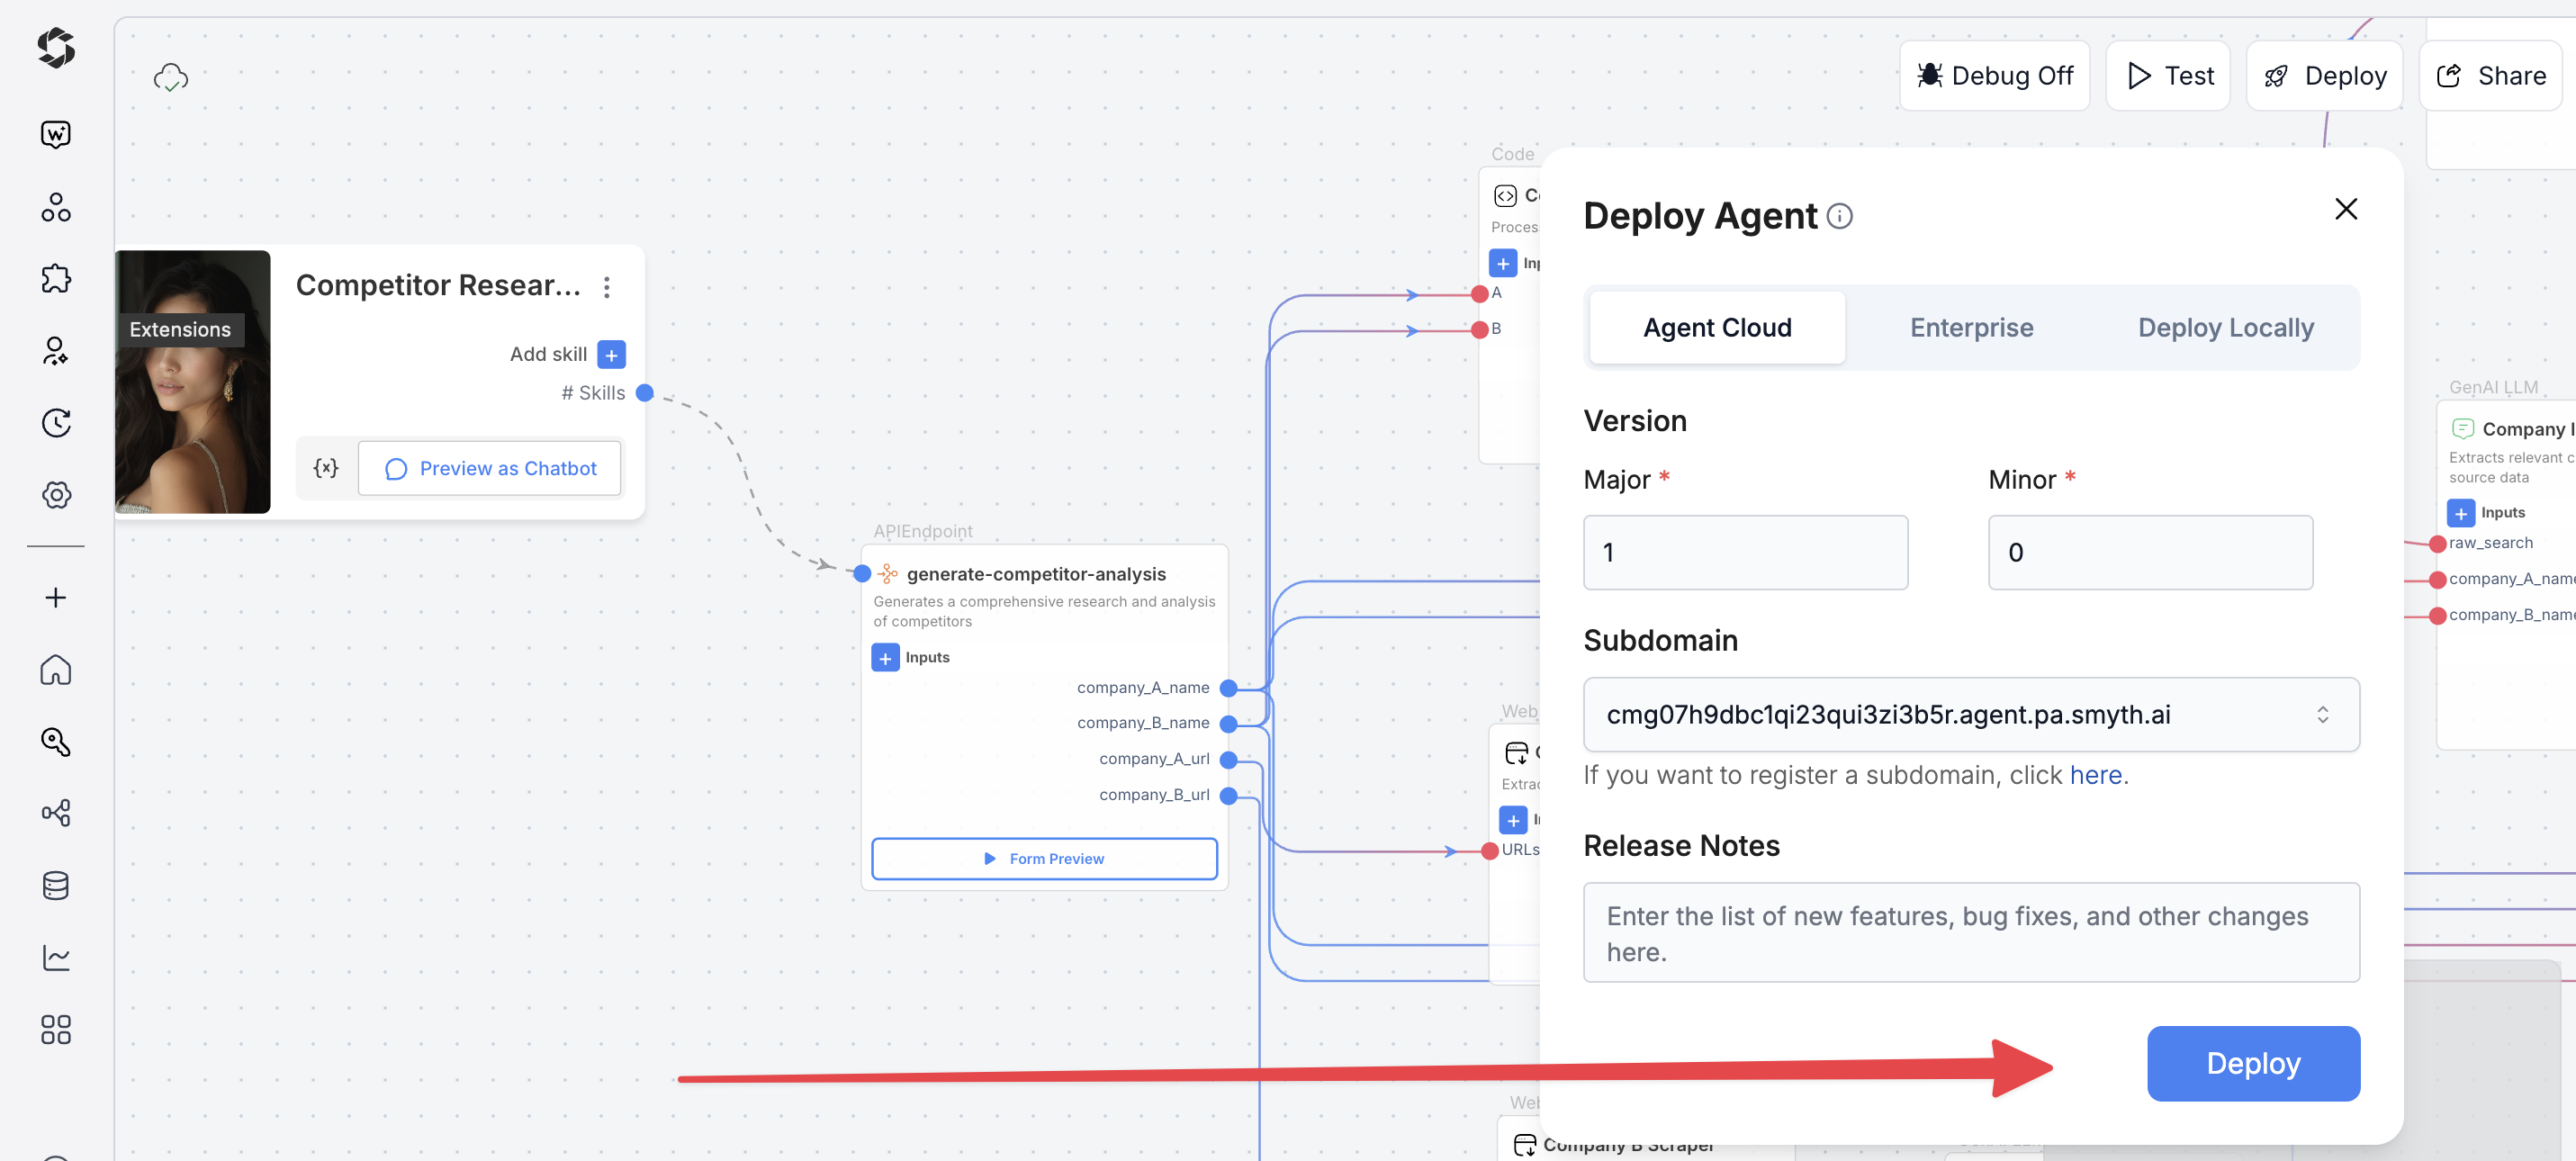Click the cloud save status icon
This screenshot has height=1161, width=2576.
pyautogui.click(x=171, y=77)
